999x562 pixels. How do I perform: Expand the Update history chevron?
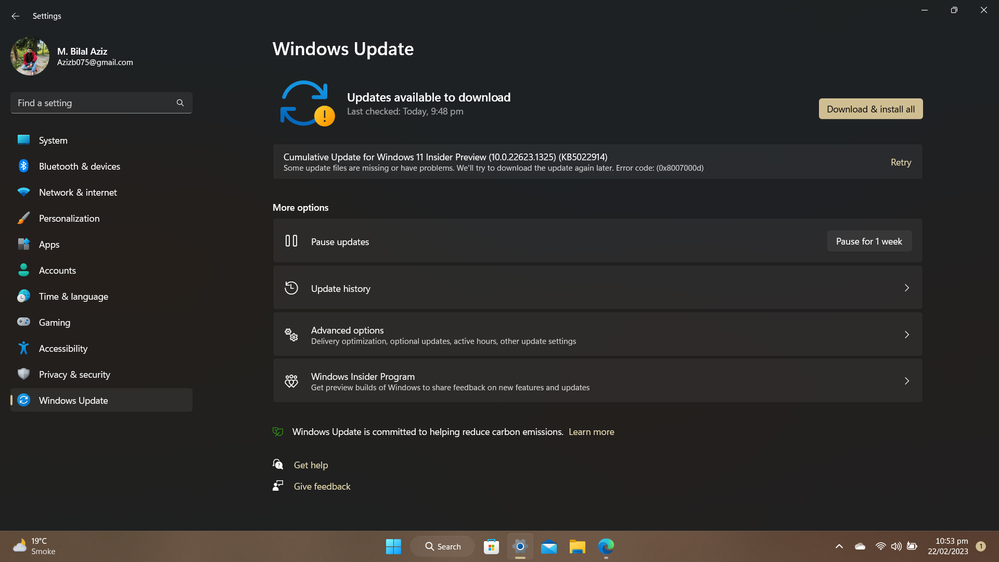pyautogui.click(x=907, y=288)
